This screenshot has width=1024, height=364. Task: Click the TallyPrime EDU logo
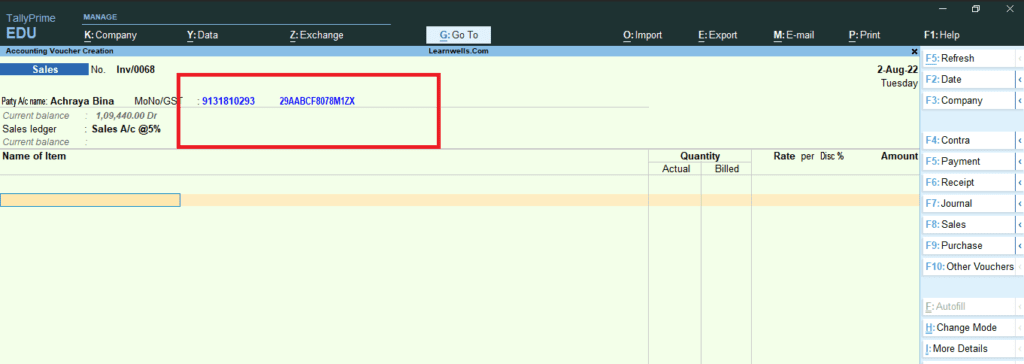coord(31,27)
